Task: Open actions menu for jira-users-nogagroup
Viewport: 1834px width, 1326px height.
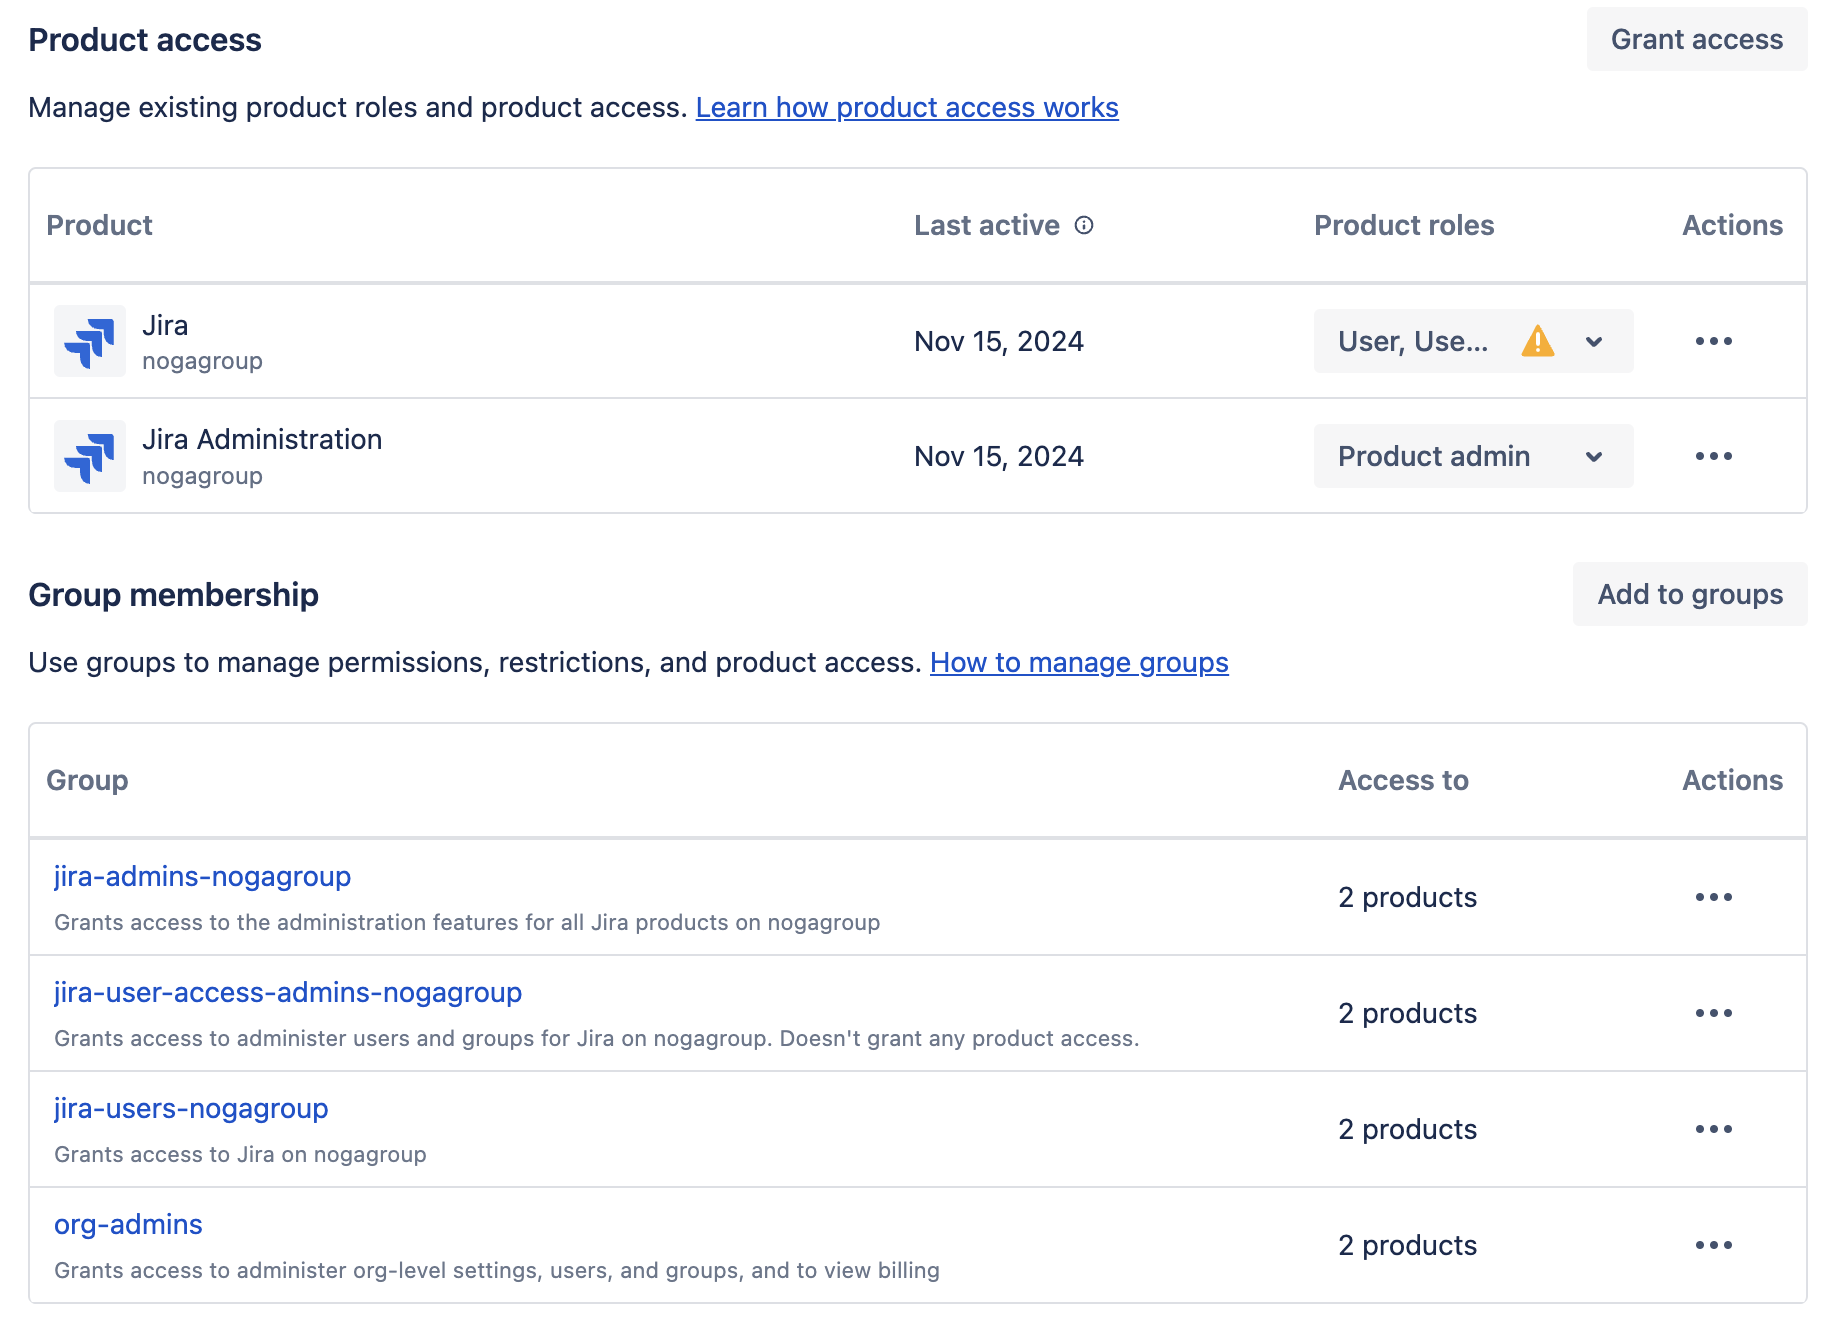Action: pos(1714,1129)
